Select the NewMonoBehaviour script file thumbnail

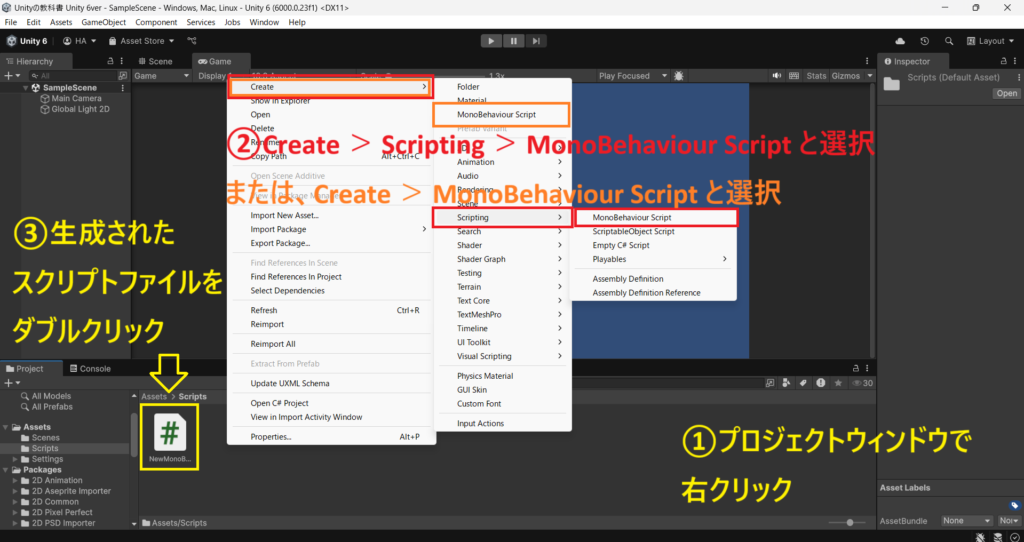[170, 436]
